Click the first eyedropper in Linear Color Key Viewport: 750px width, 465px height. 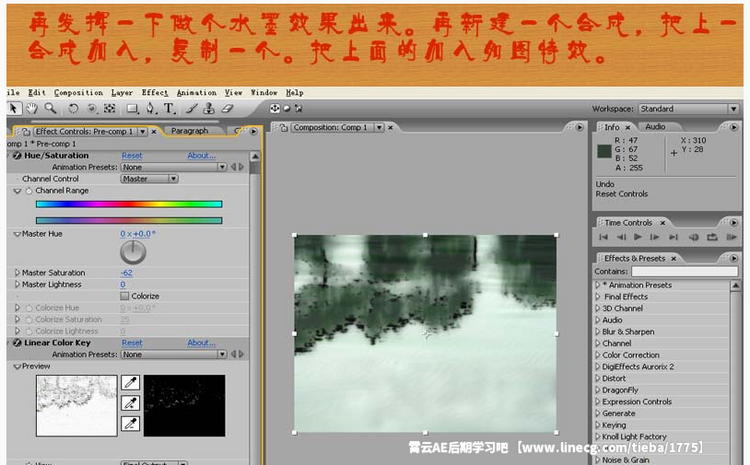click(131, 382)
